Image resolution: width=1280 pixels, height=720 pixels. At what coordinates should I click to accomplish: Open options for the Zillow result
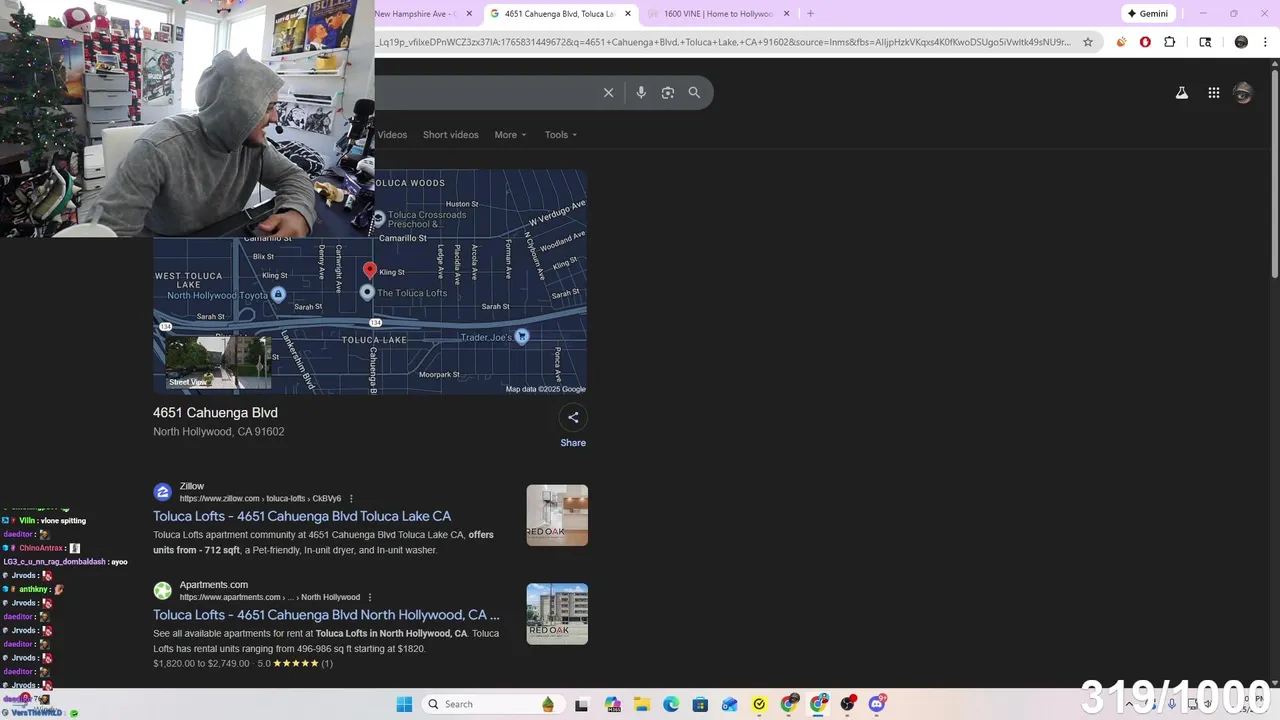351,499
